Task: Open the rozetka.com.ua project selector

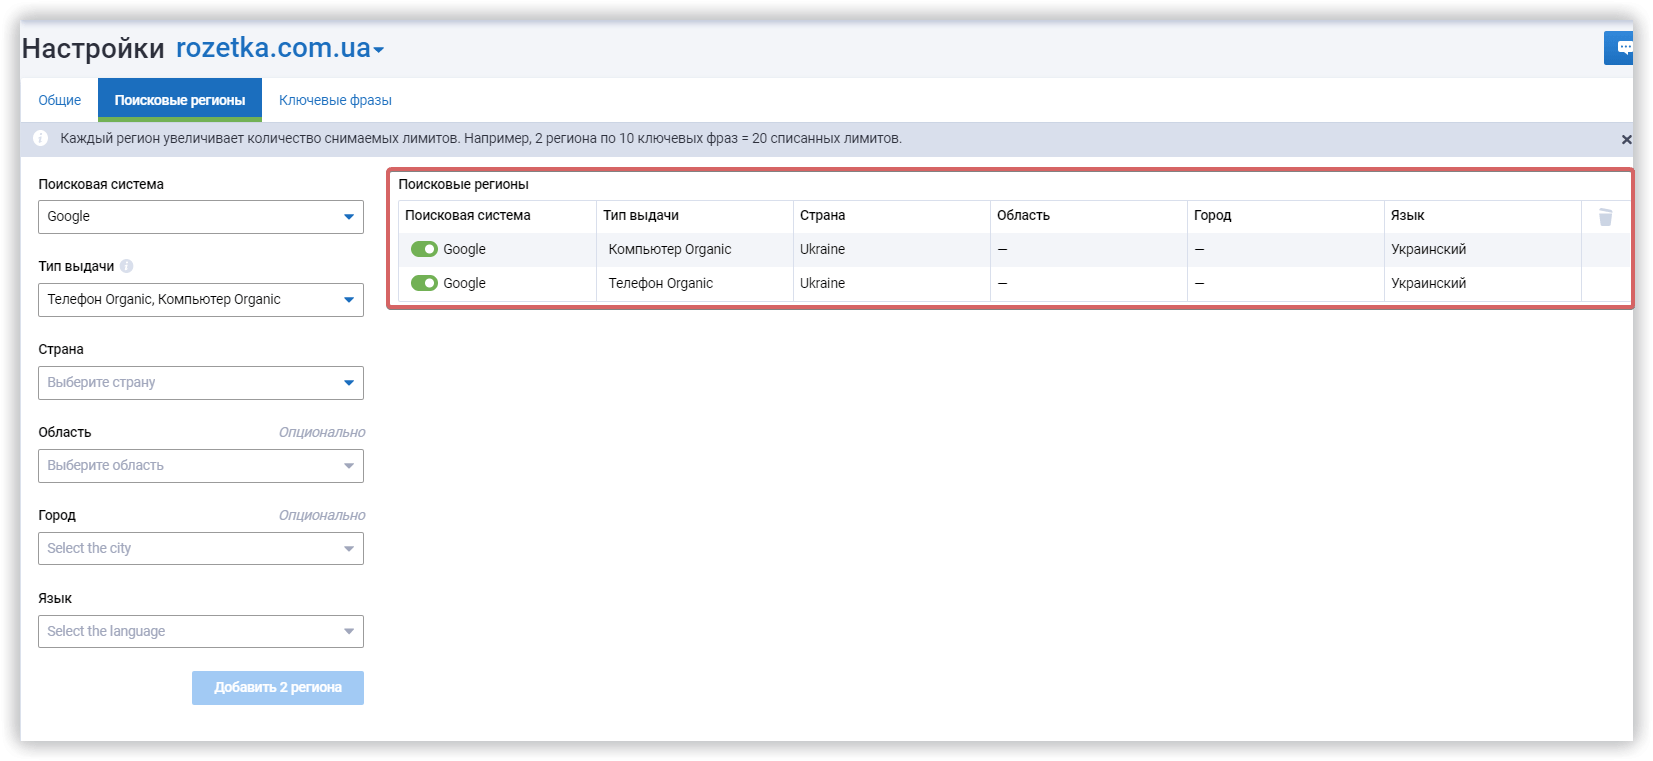Action: [280, 48]
